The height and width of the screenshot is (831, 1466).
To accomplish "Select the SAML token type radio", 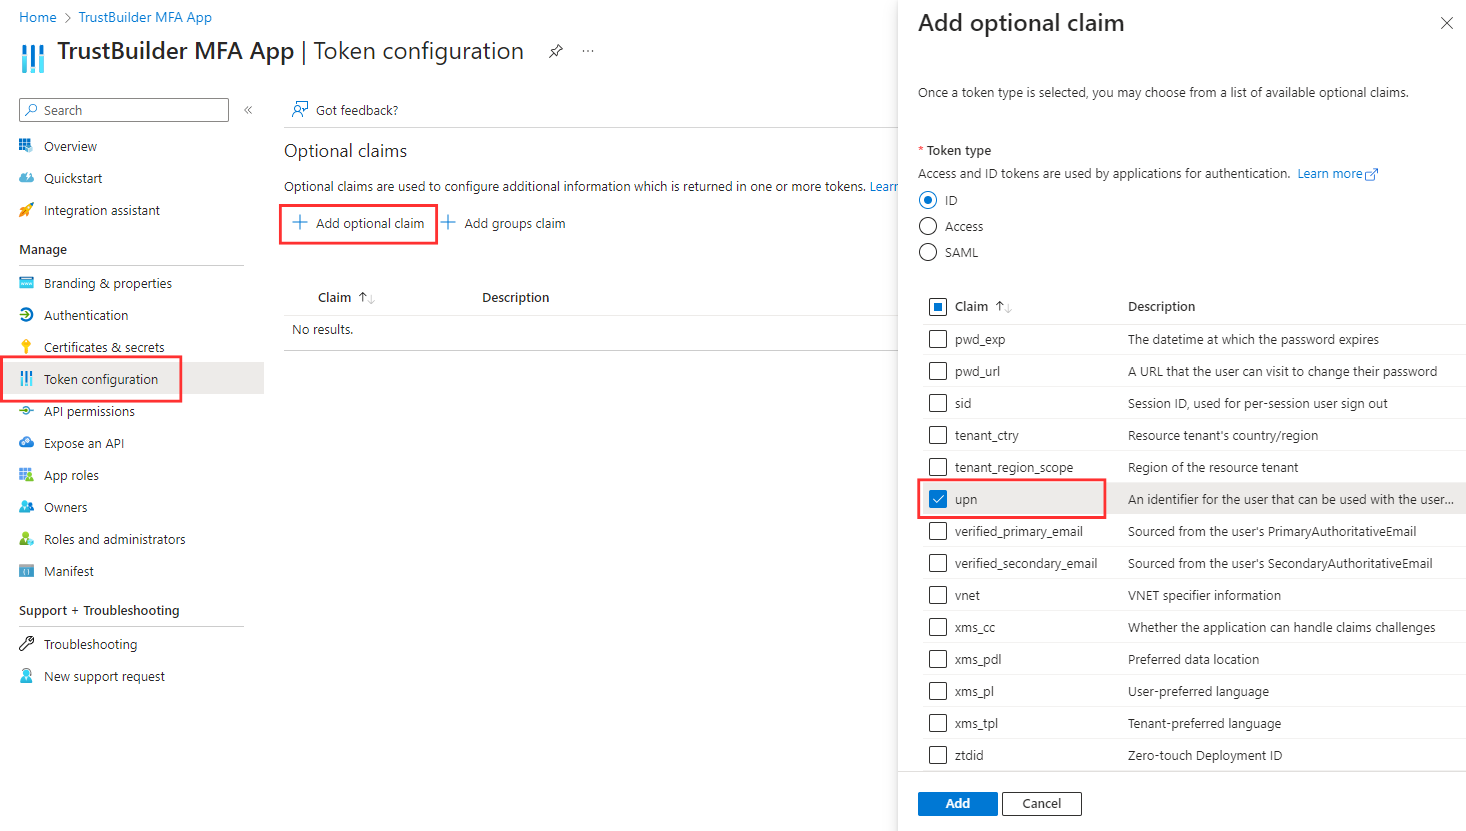I will [928, 252].
